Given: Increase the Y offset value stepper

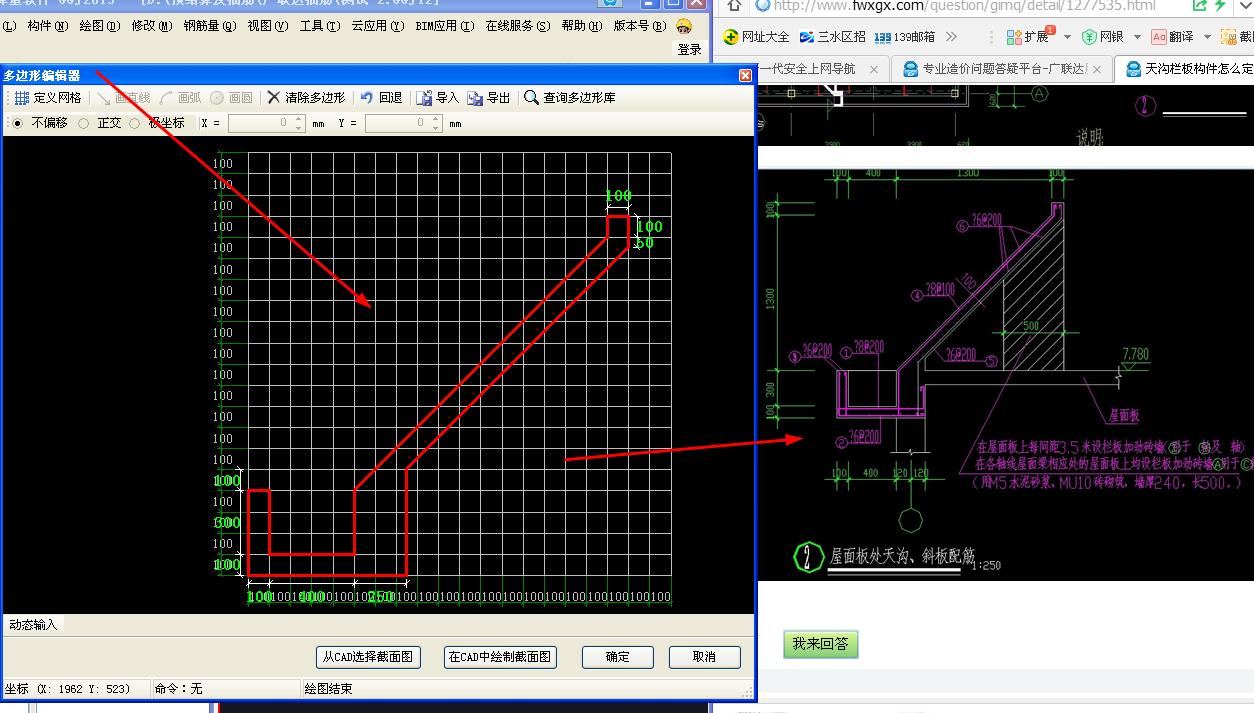Looking at the screenshot, I should pyautogui.click(x=435, y=119).
